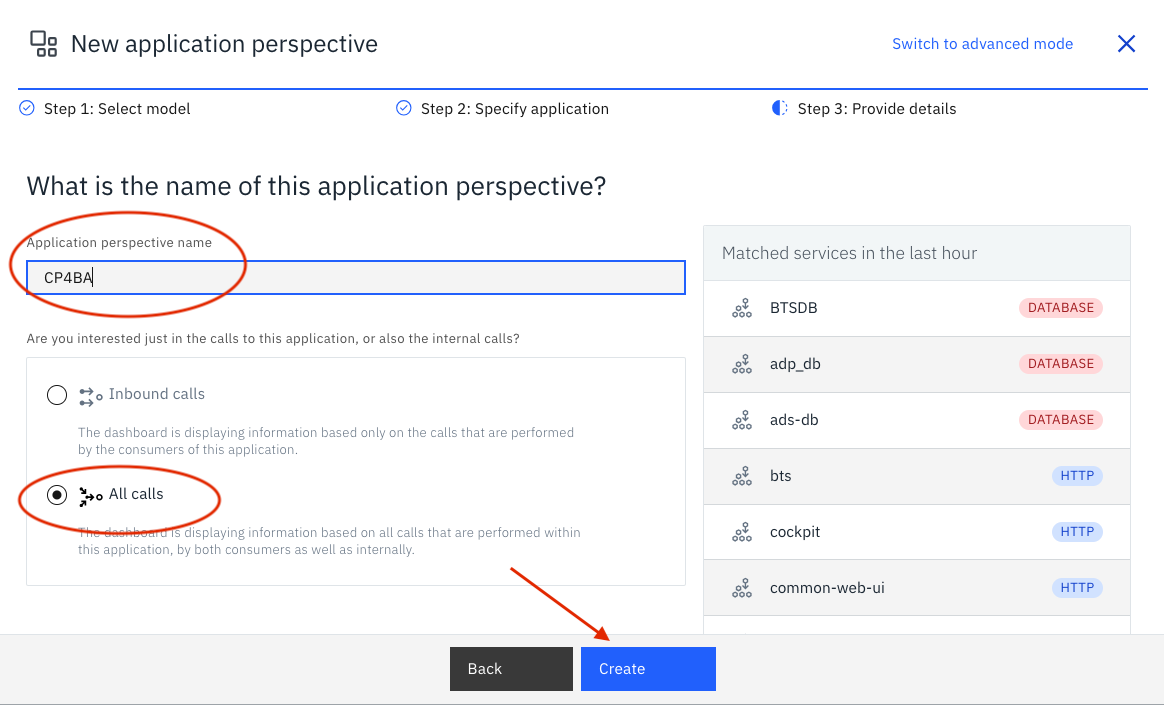This screenshot has height=705, width=1164.
Task: Switch to advanced mode
Action: [x=982, y=44]
